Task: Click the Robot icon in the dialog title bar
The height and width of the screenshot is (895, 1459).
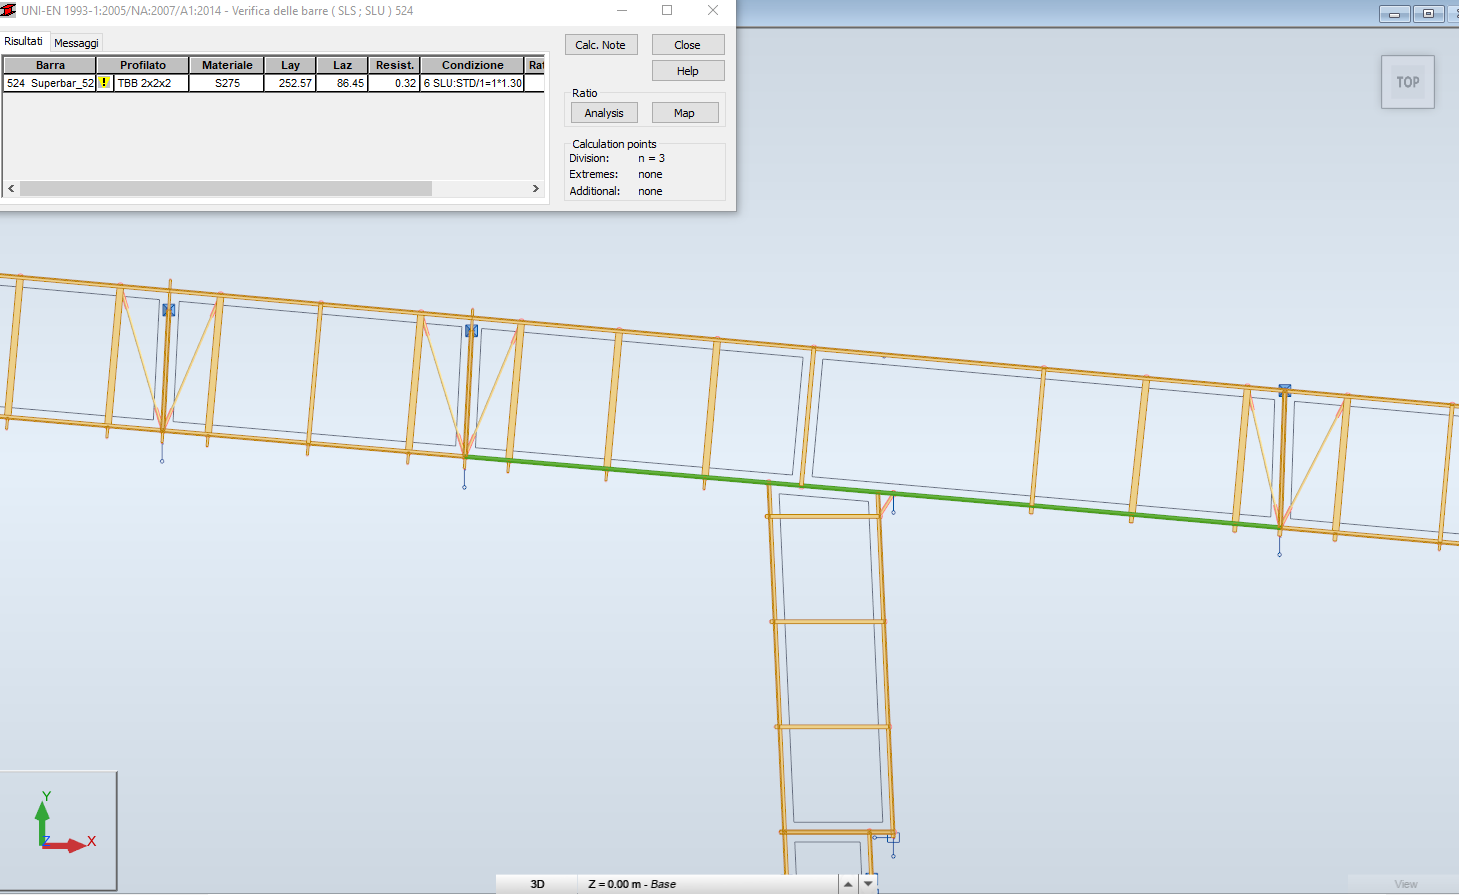Action: pos(10,10)
